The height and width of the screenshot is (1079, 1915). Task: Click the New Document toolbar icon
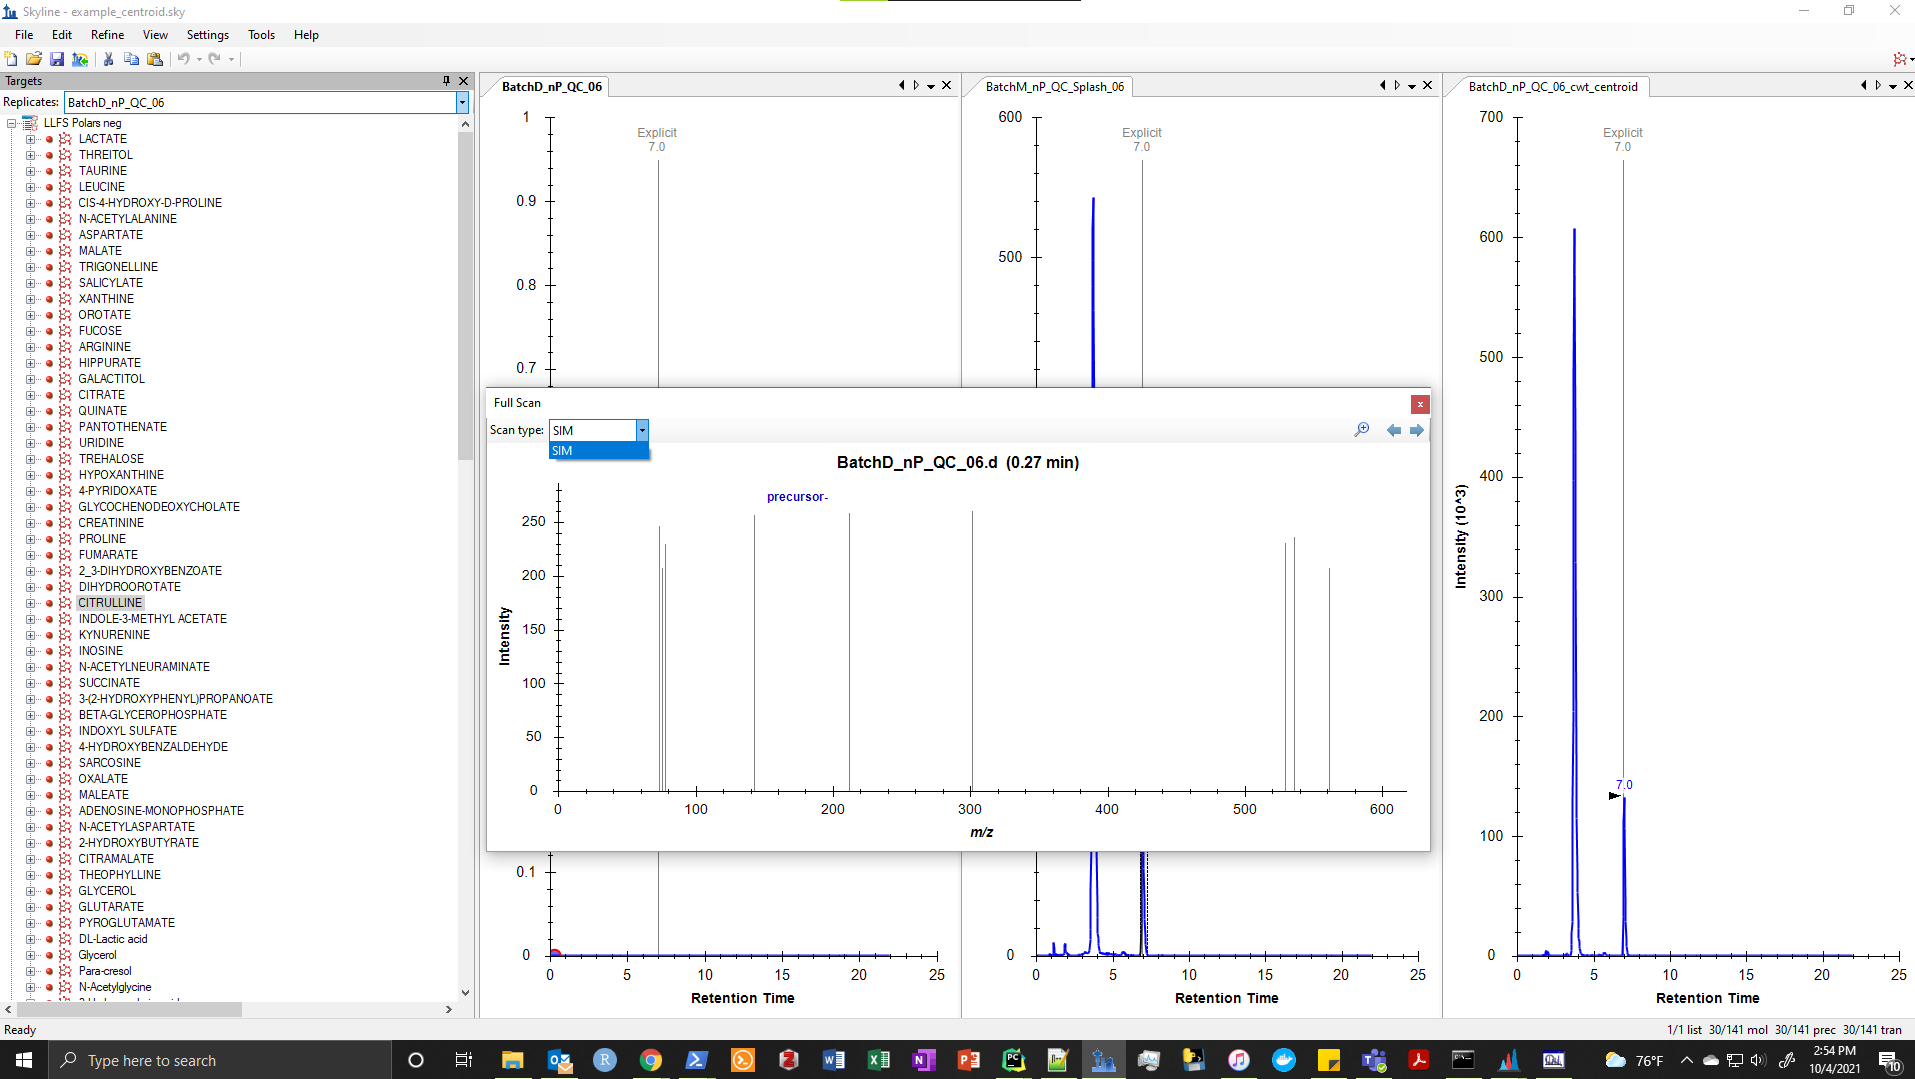(11, 59)
